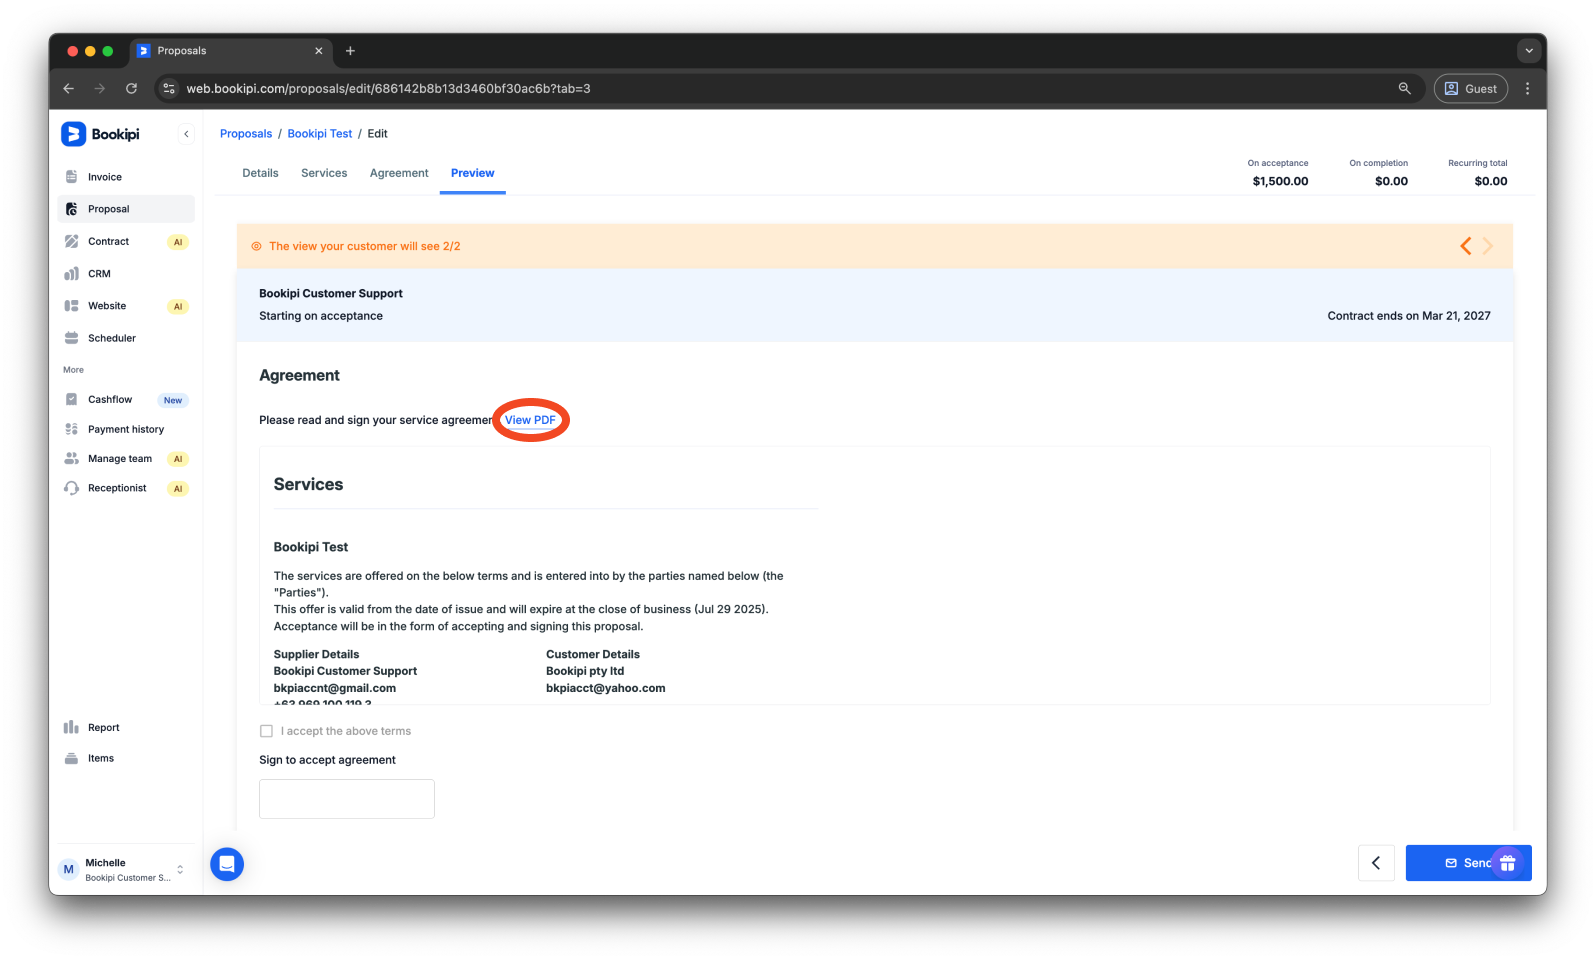This screenshot has width=1596, height=960.
Task: Go back with the bottom chevron button
Action: [1376, 863]
